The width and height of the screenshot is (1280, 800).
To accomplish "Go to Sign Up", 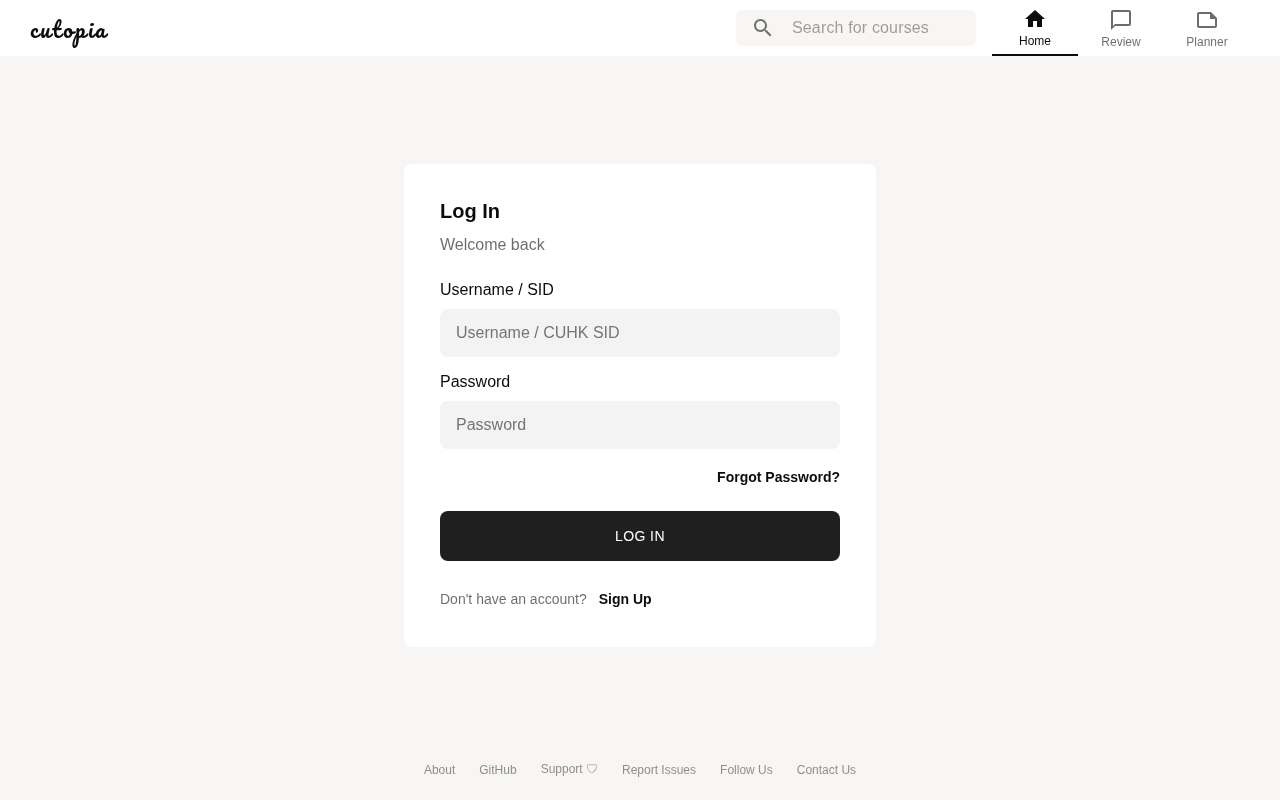I will pyautogui.click(x=625, y=599).
